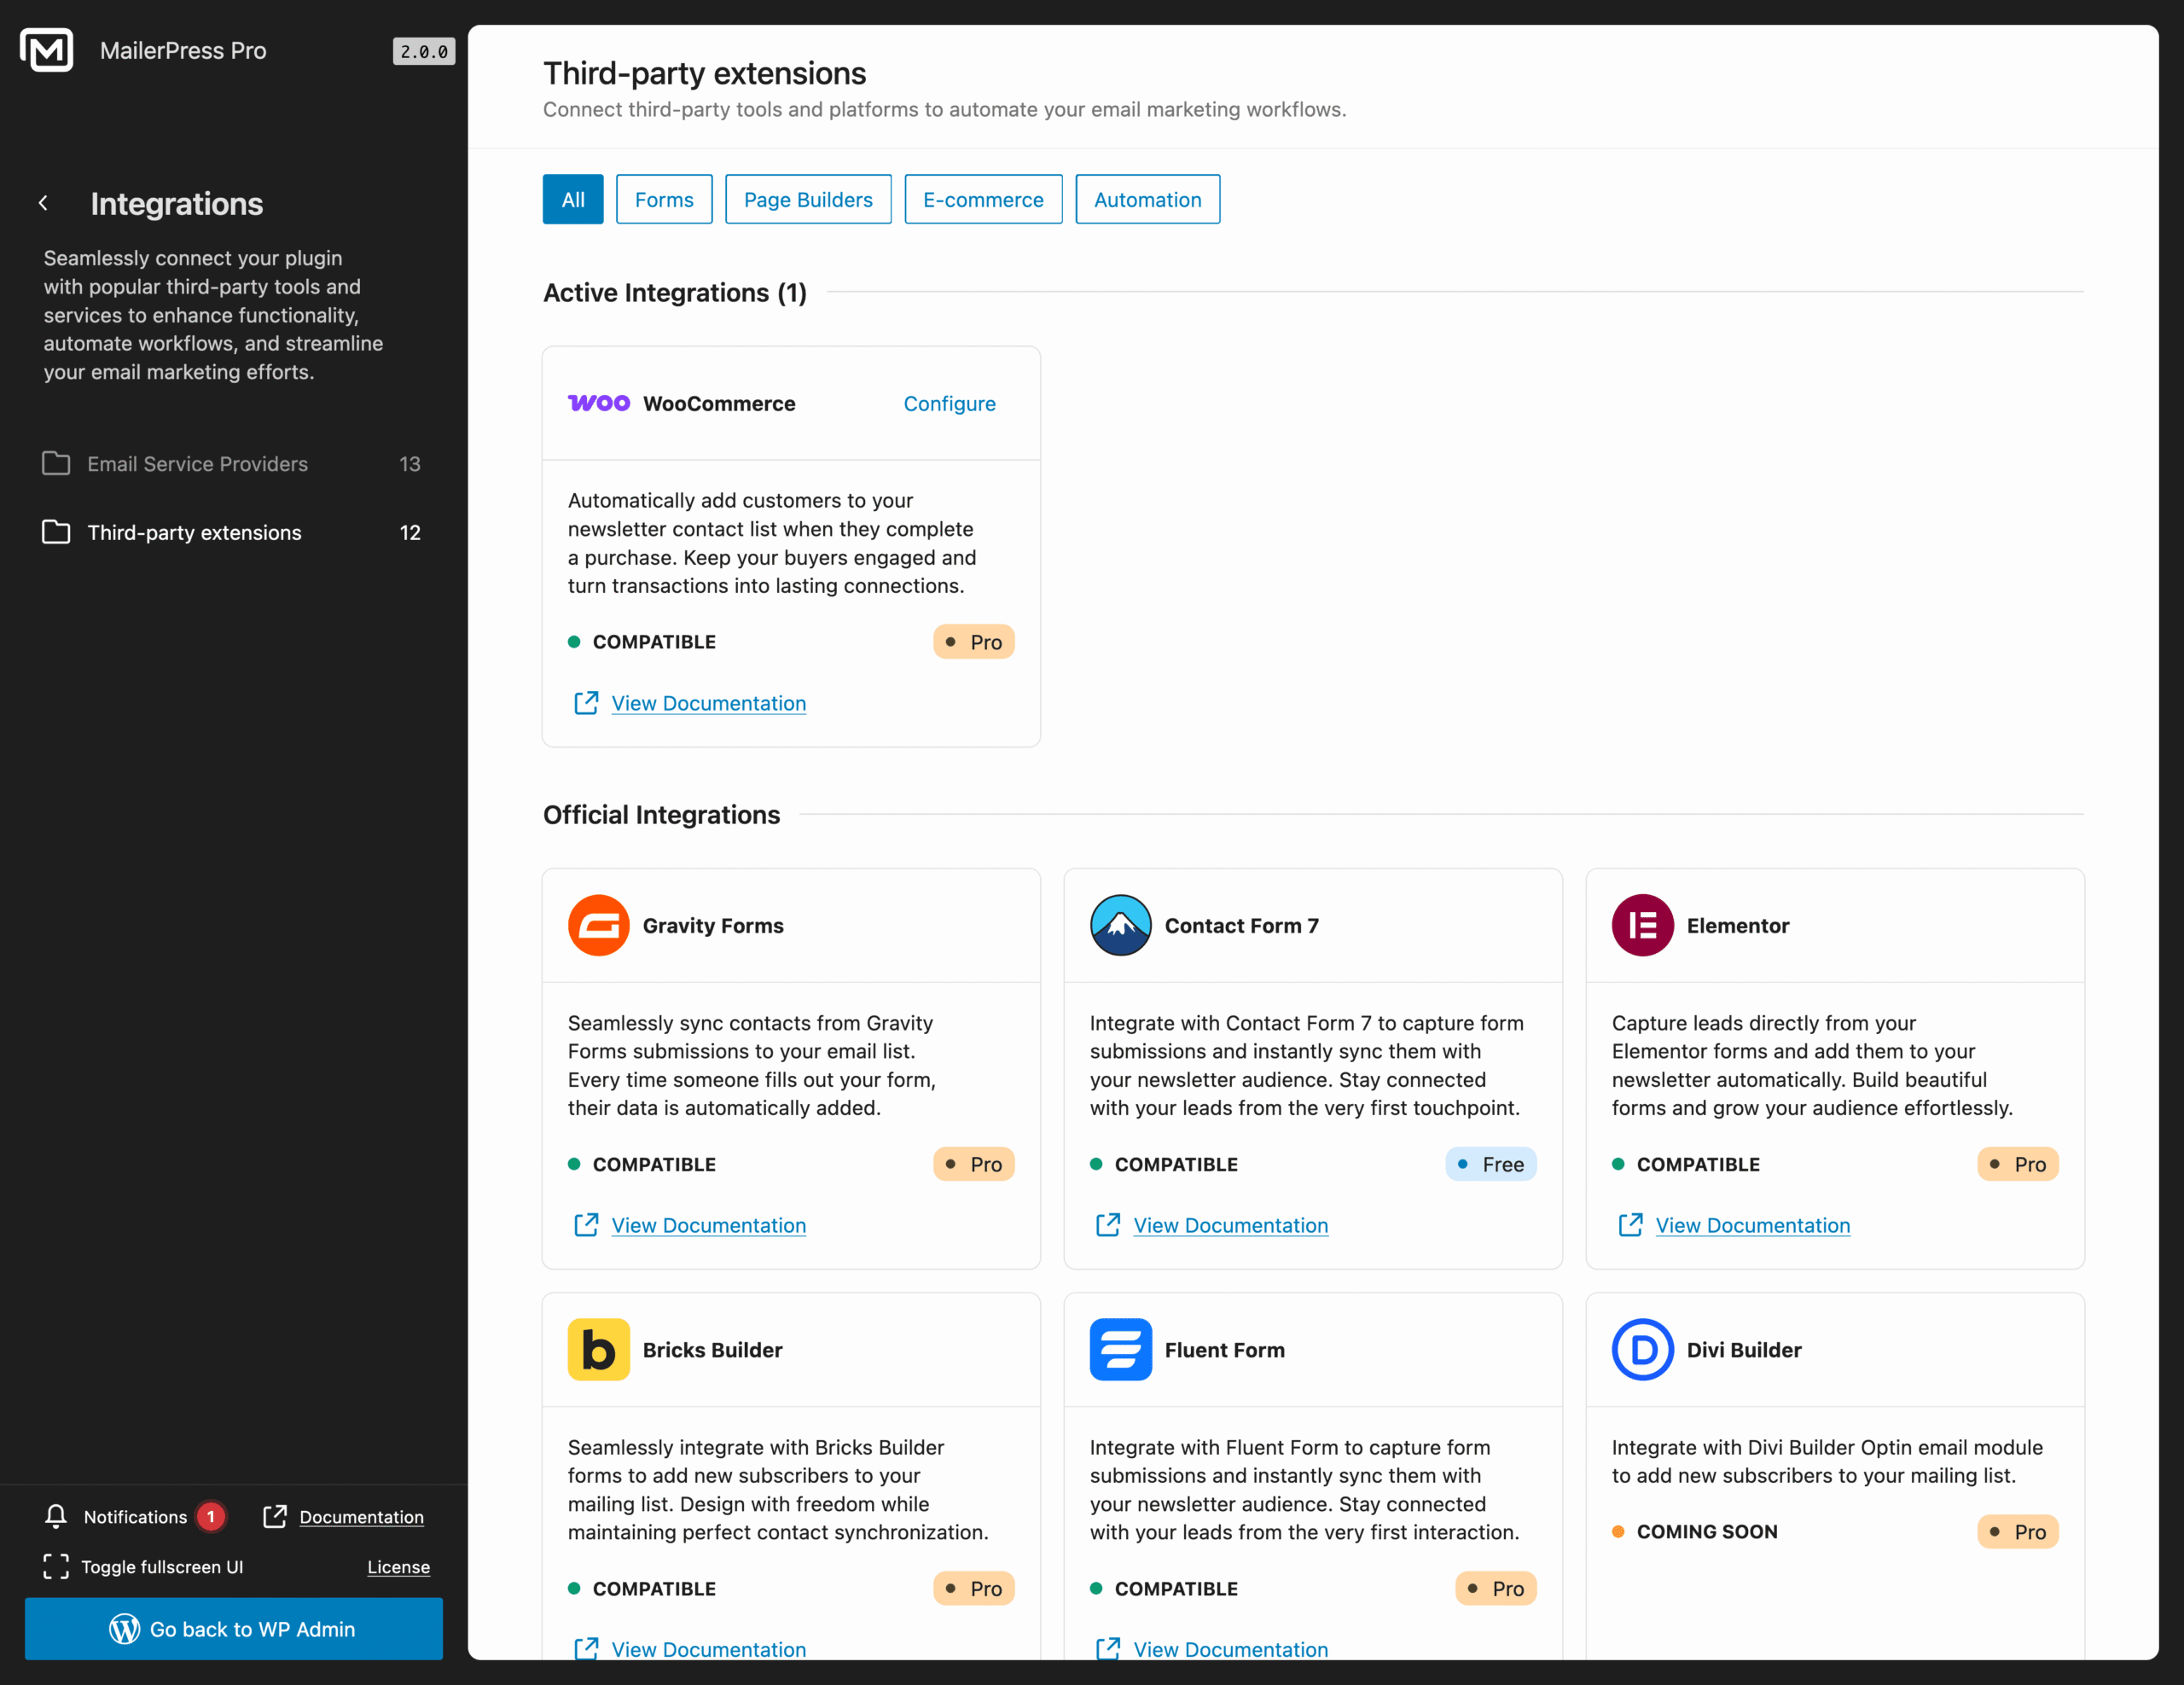Switch to the Automation filter

1147,199
